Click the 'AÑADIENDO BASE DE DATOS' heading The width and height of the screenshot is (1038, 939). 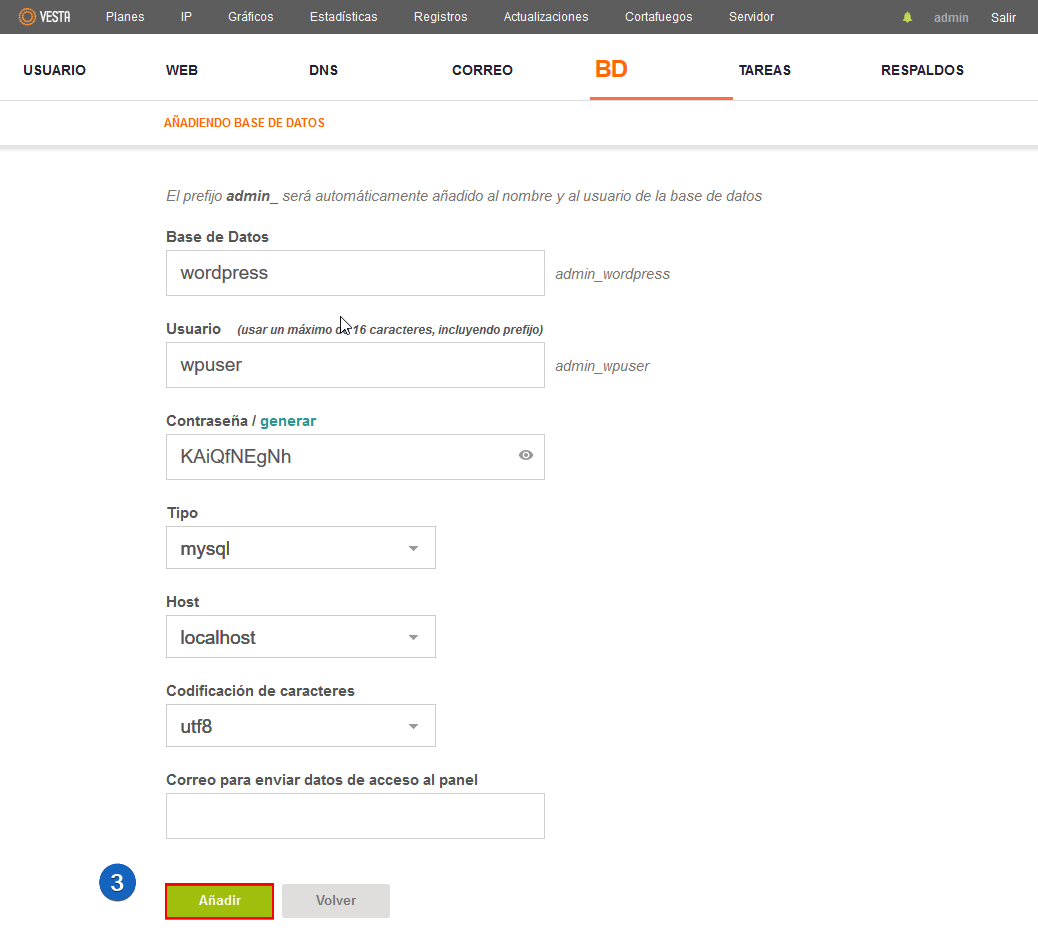point(244,123)
